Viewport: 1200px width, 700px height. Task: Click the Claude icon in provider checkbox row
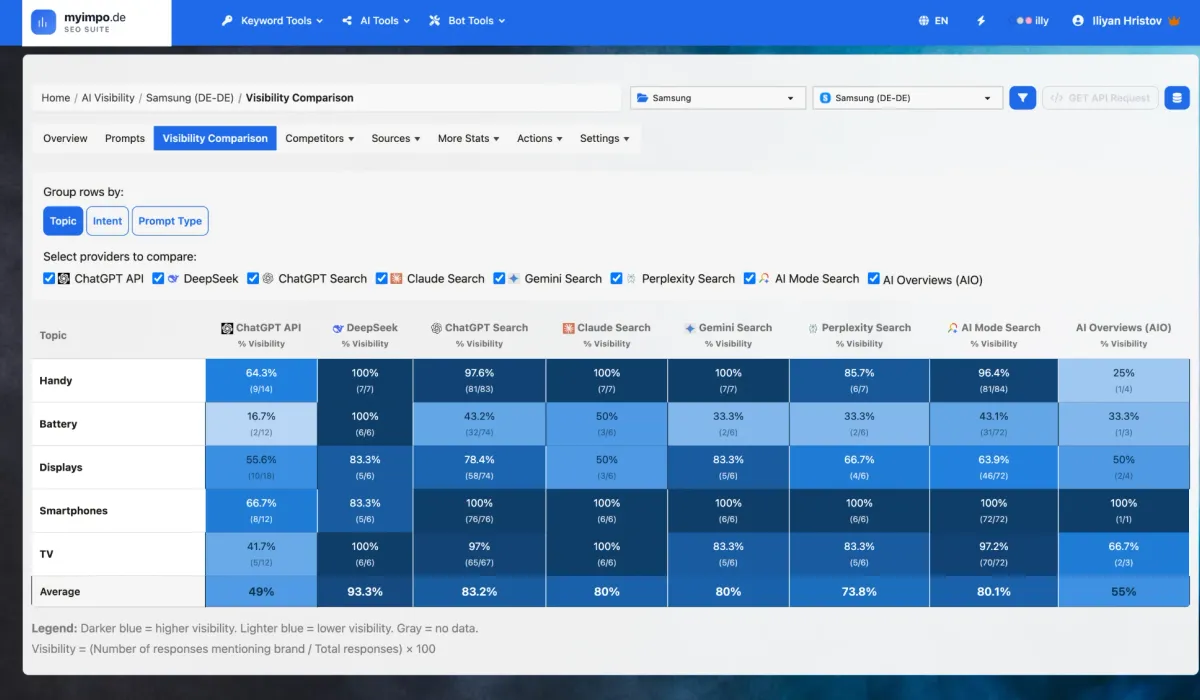point(396,279)
